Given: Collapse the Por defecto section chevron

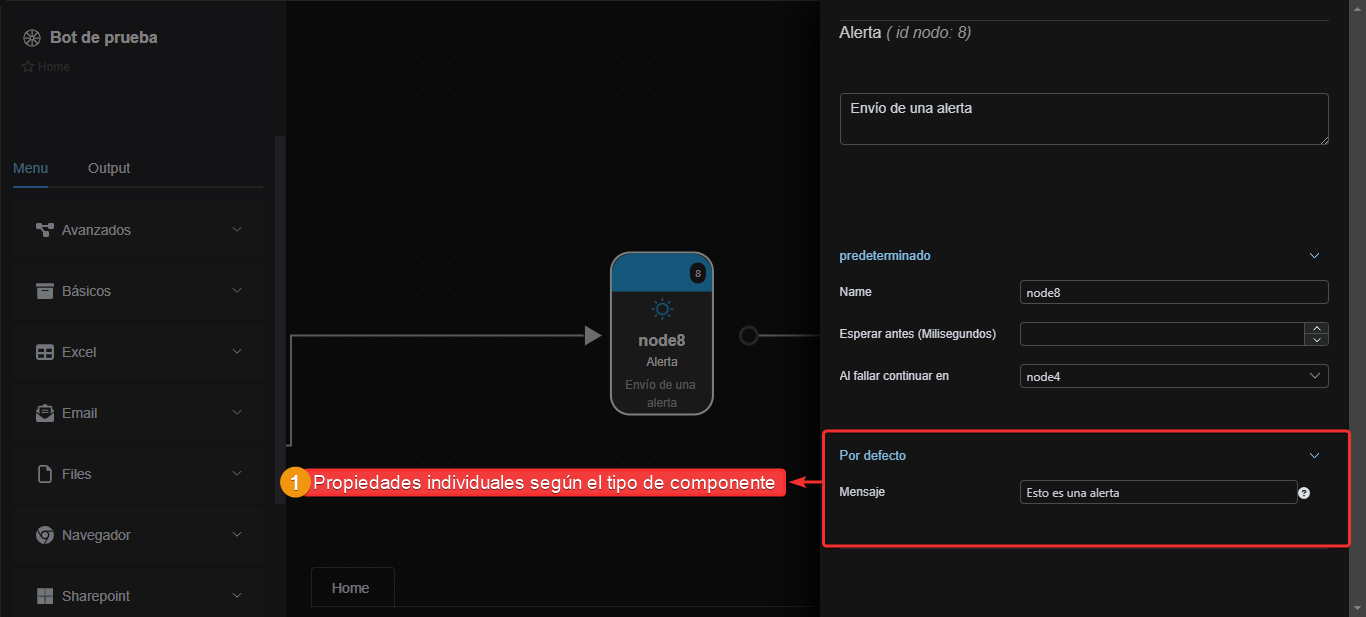Looking at the screenshot, I should click(x=1315, y=456).
